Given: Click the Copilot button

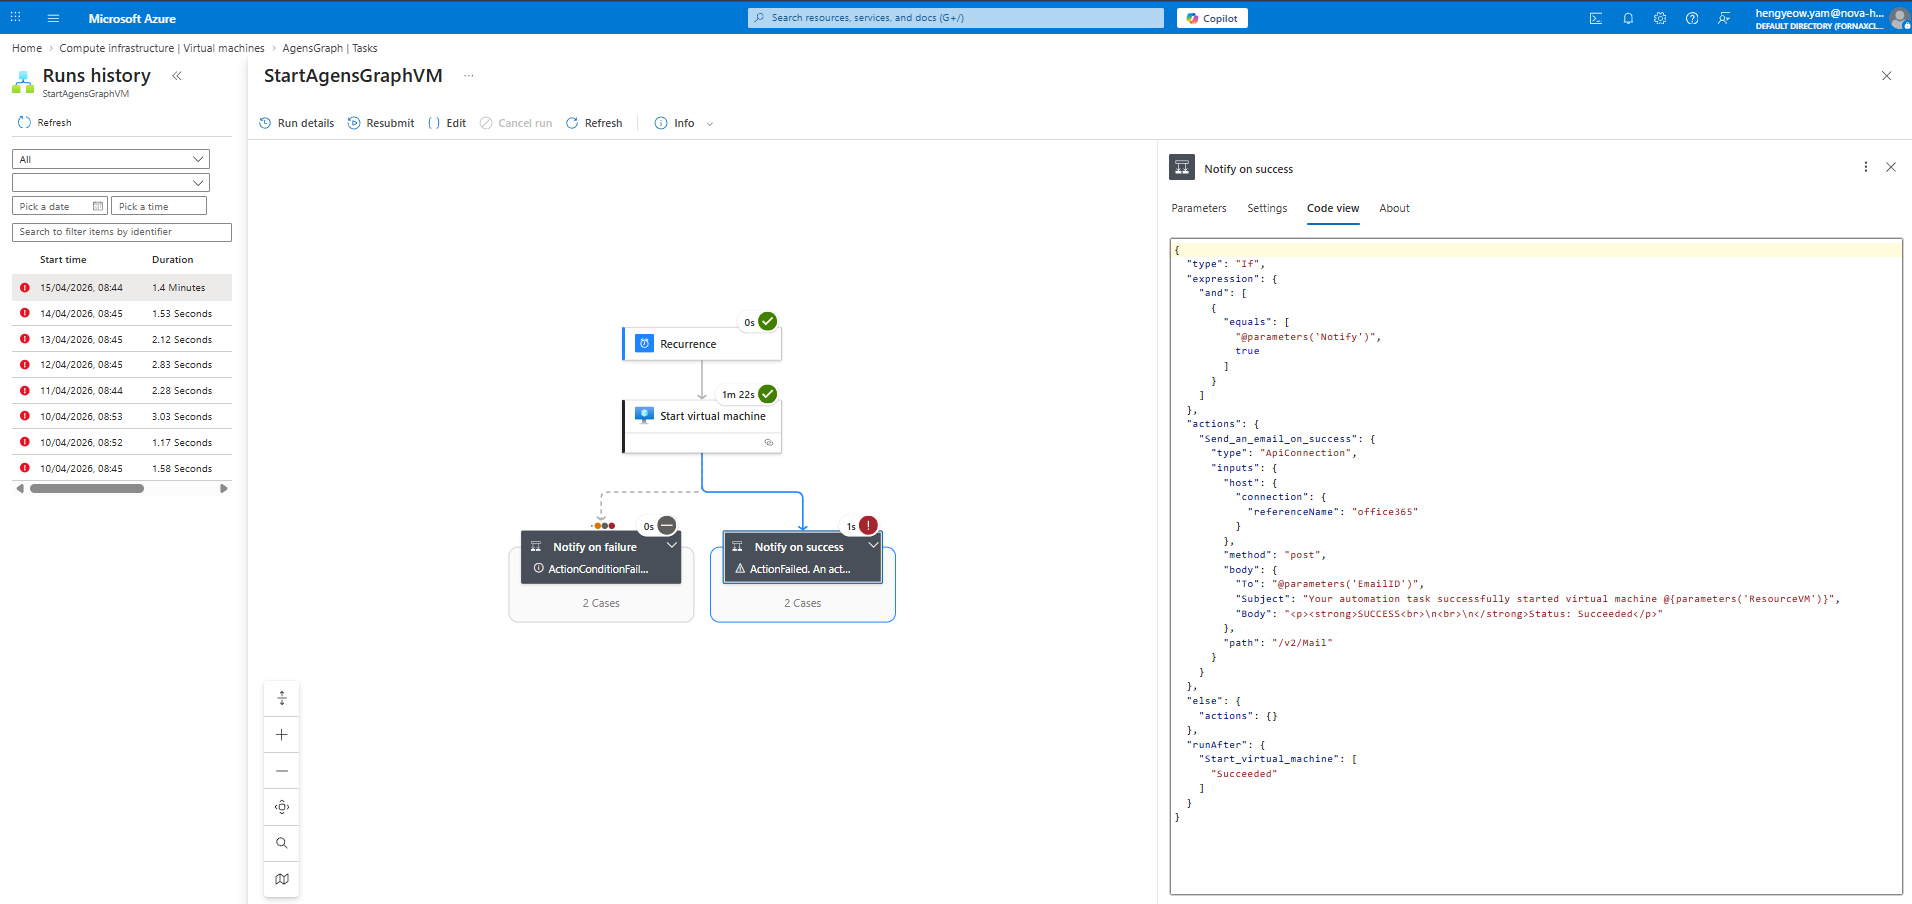Looking at the screenshot, I should [x=1212, y=18].
